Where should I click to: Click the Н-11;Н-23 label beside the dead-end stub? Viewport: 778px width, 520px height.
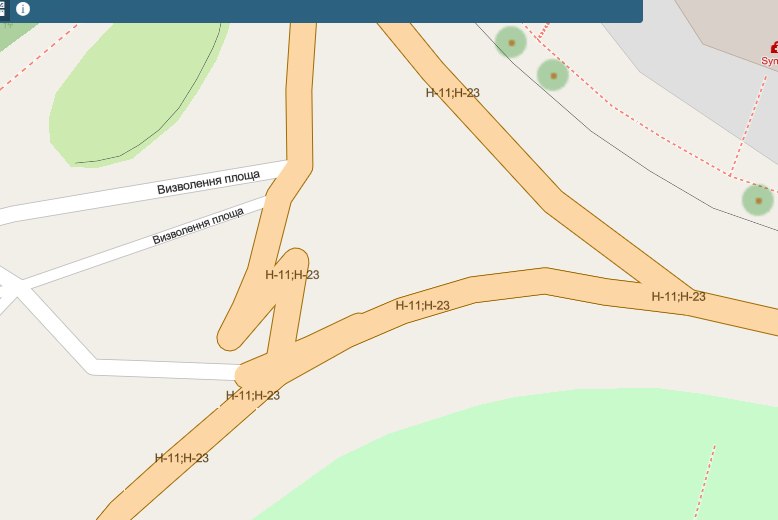(x=292, y=275)
